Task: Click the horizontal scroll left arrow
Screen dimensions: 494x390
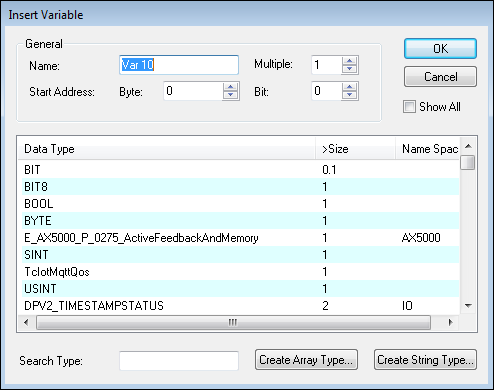Action: coord(27,322)
